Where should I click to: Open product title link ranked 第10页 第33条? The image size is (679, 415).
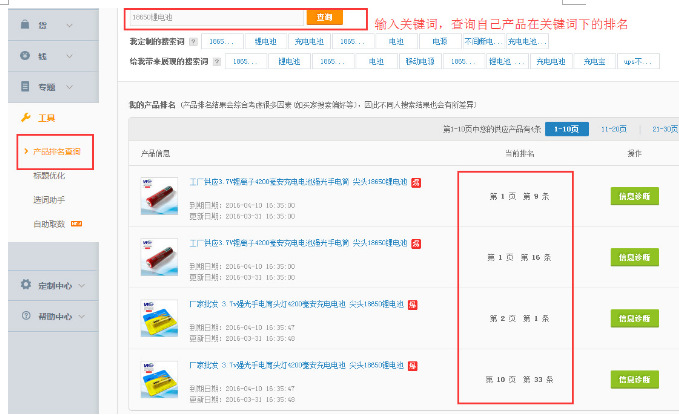pyautogui.click(x=297, y=365)
